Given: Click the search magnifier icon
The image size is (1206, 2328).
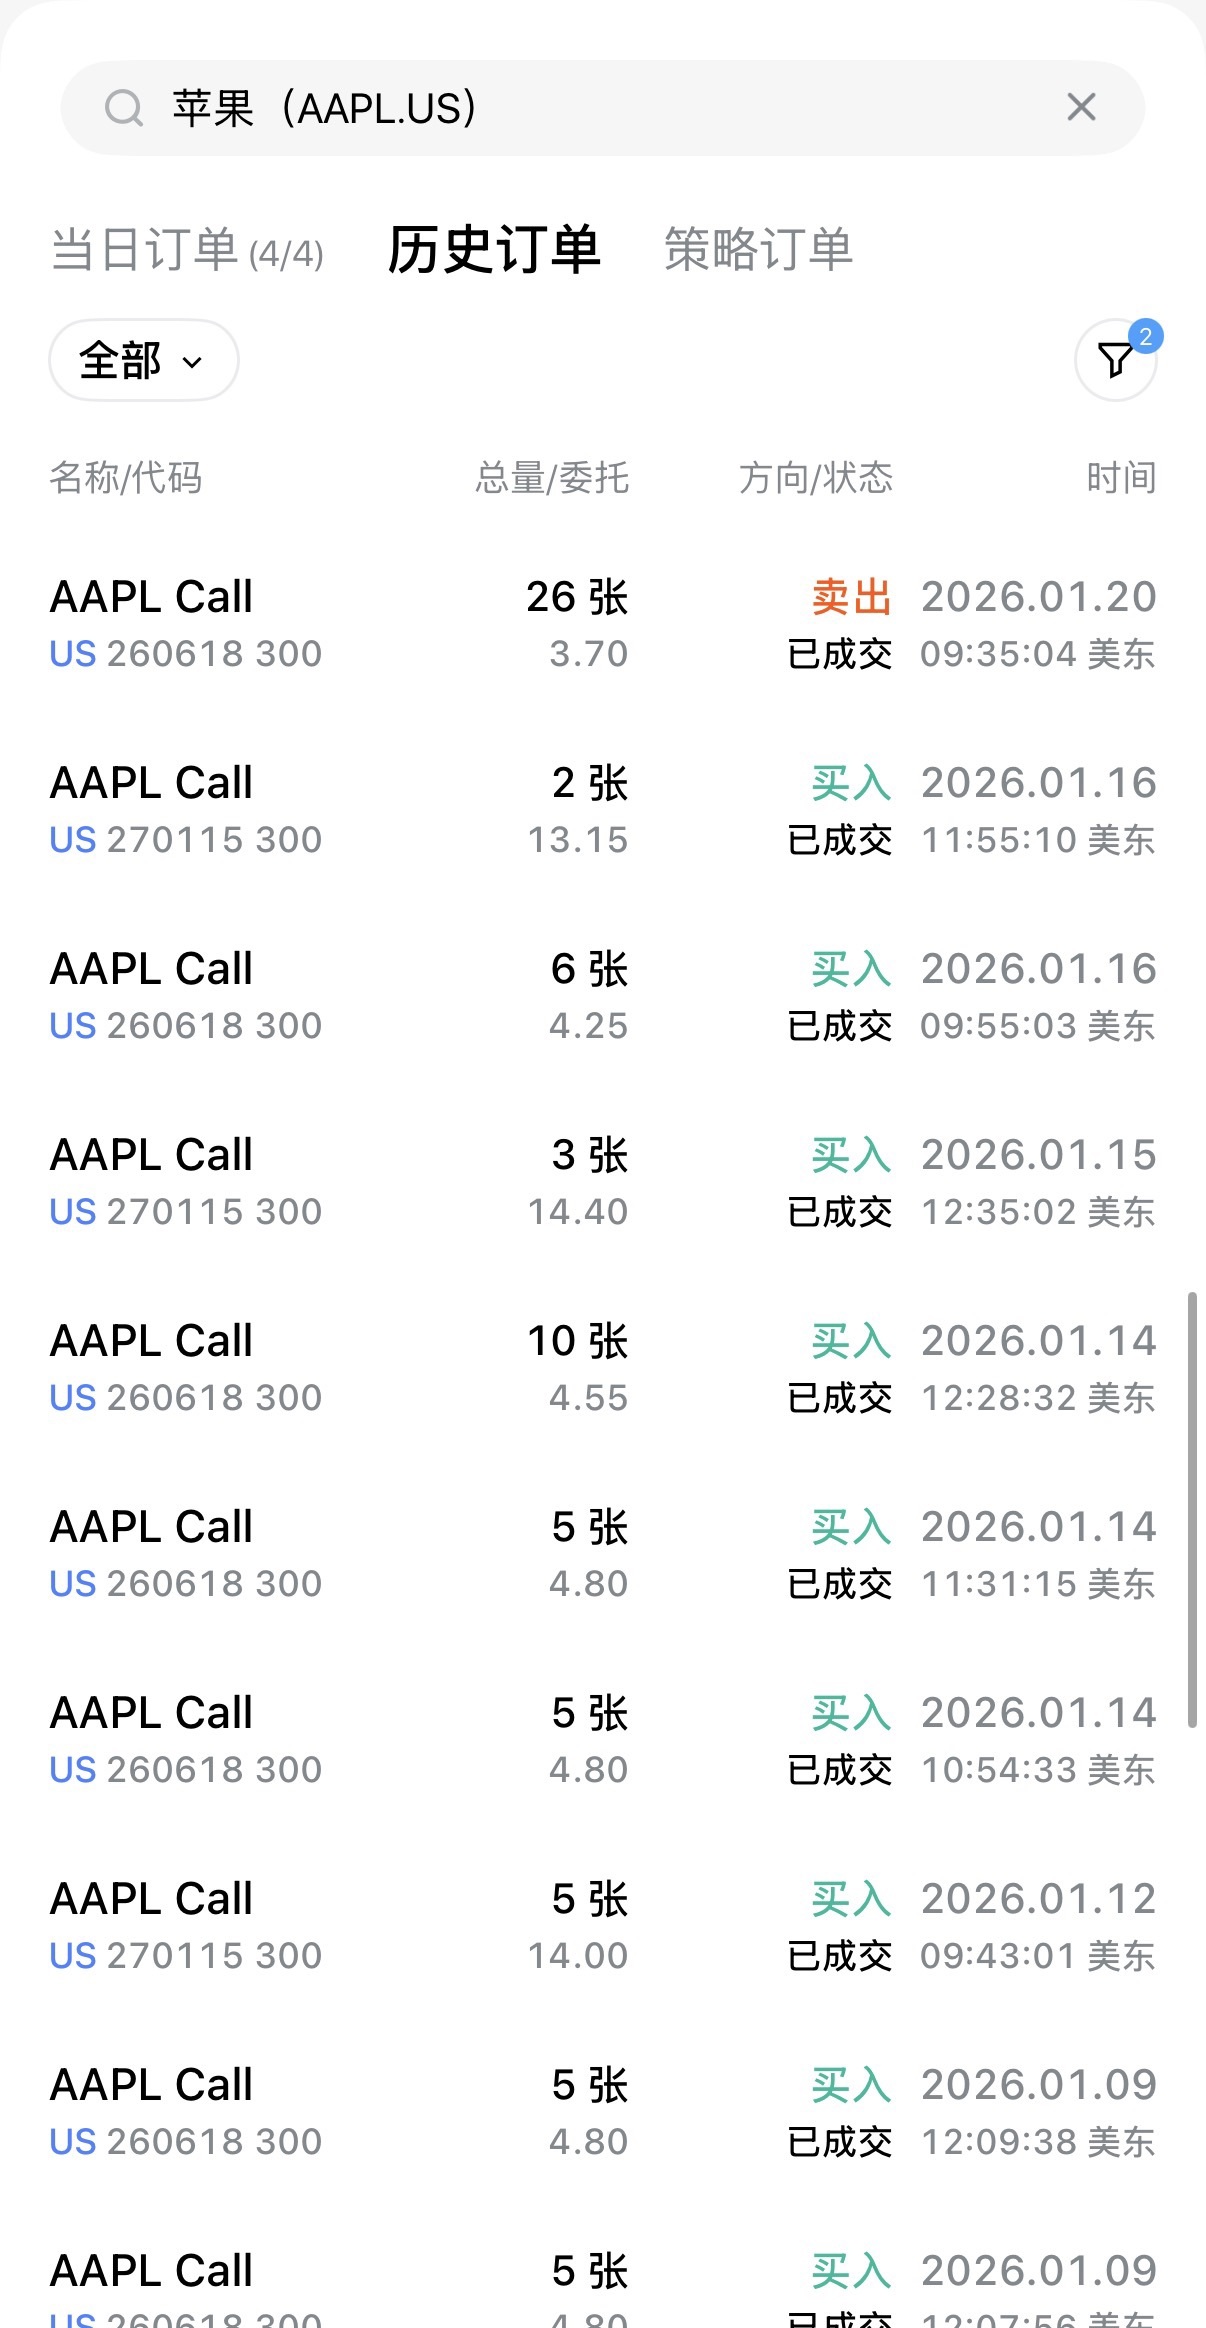Looking at the screenshot, I should click(124, 108).
